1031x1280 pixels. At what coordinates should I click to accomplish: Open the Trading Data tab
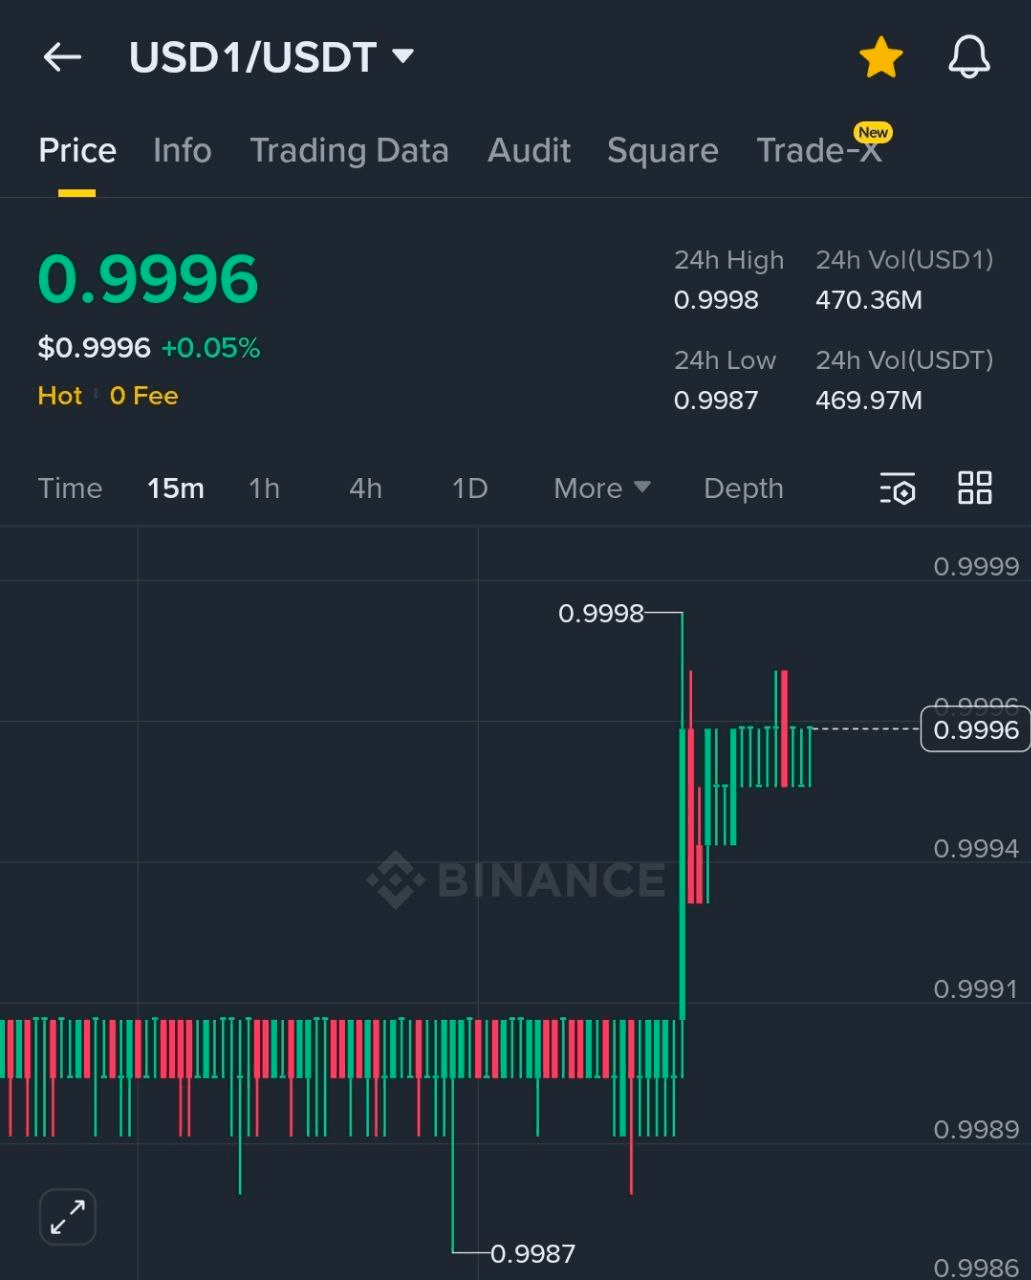point(349,150)
